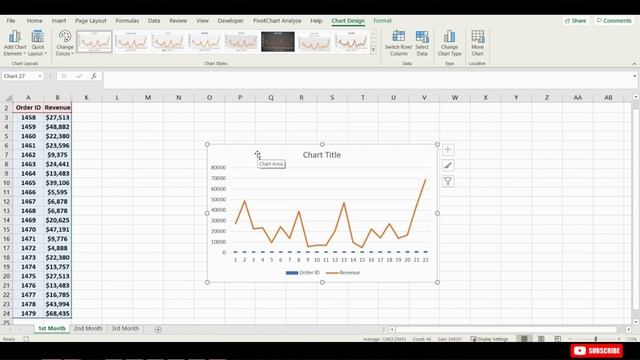Screen dimensions: 640x360
Task: Open the Home tab
Action: click(34, 20)
